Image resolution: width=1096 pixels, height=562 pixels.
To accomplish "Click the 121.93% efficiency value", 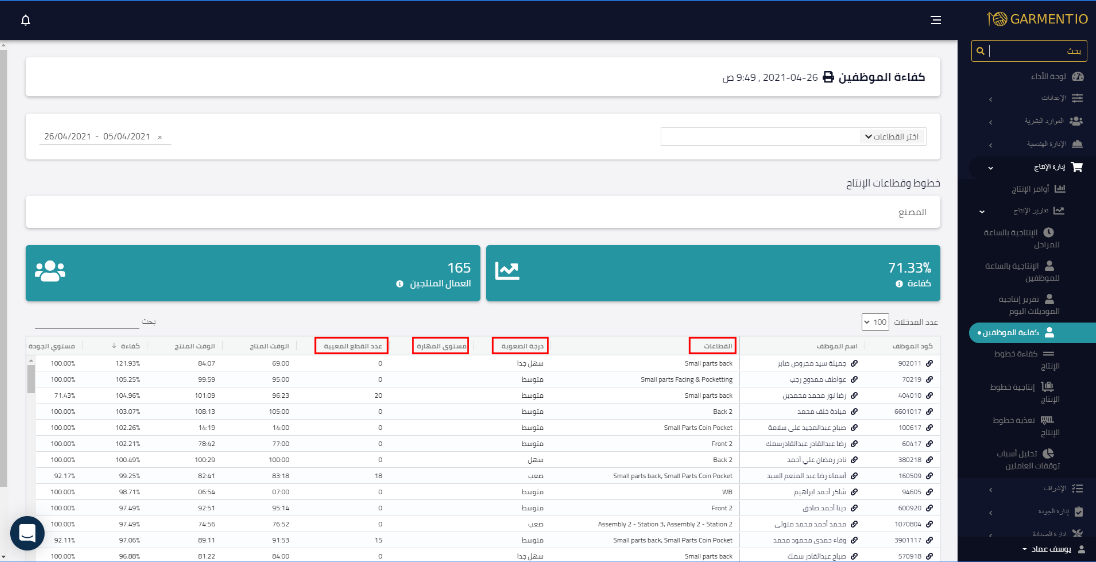I will 128,363.
